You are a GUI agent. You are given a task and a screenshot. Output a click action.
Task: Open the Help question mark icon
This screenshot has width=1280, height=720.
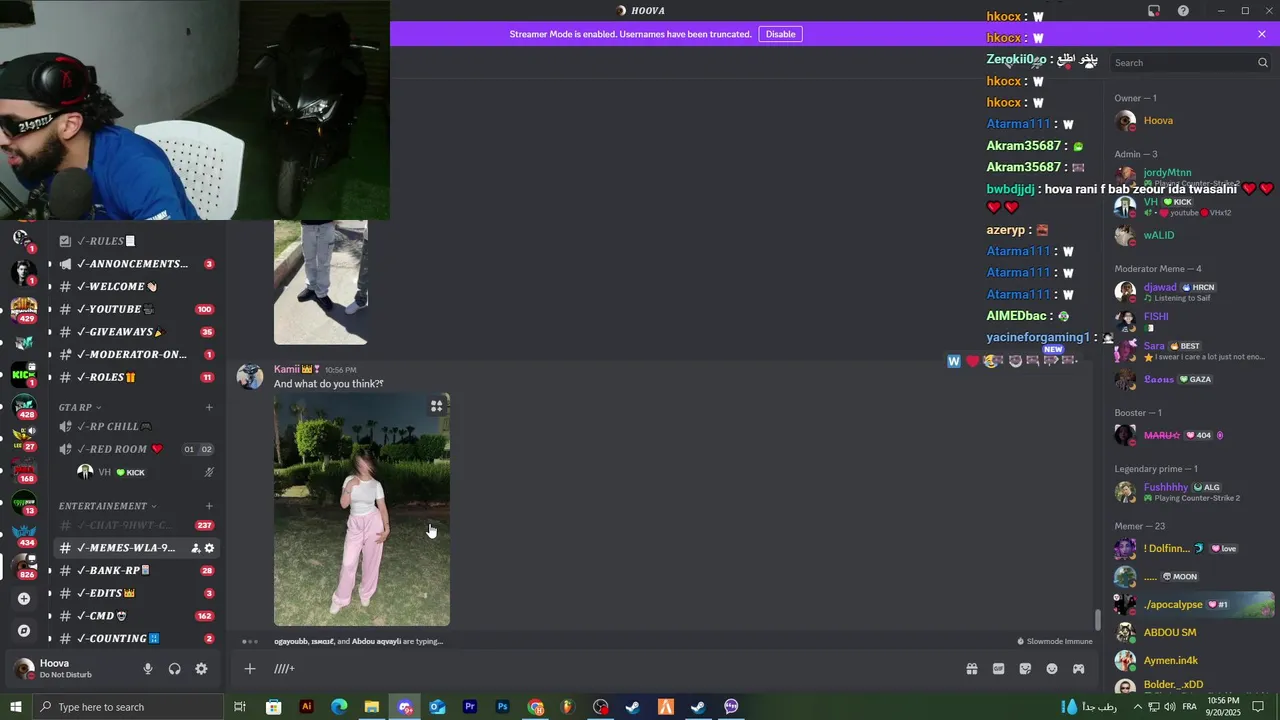coord(1183,11)
